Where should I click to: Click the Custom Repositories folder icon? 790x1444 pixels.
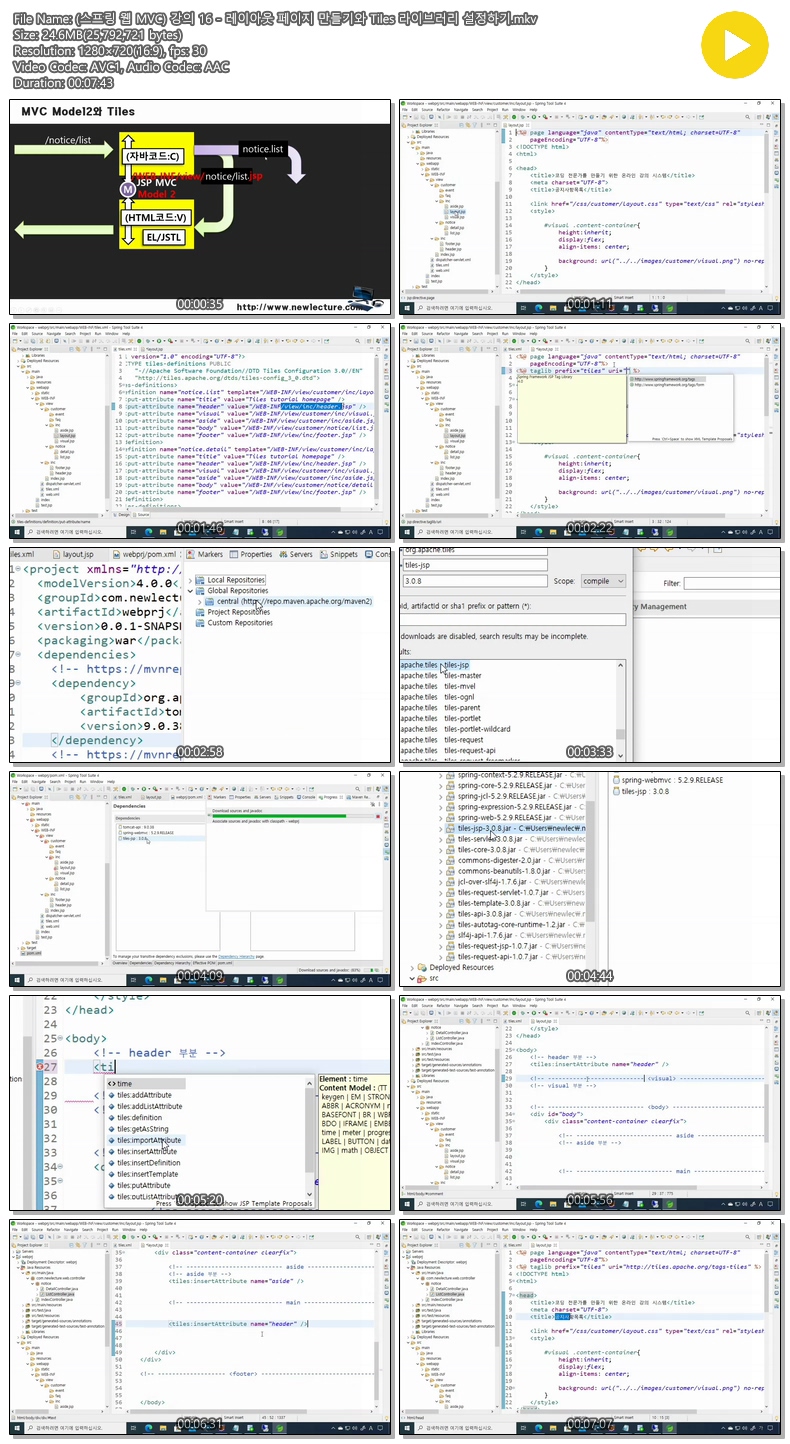[x=200, y=623]
